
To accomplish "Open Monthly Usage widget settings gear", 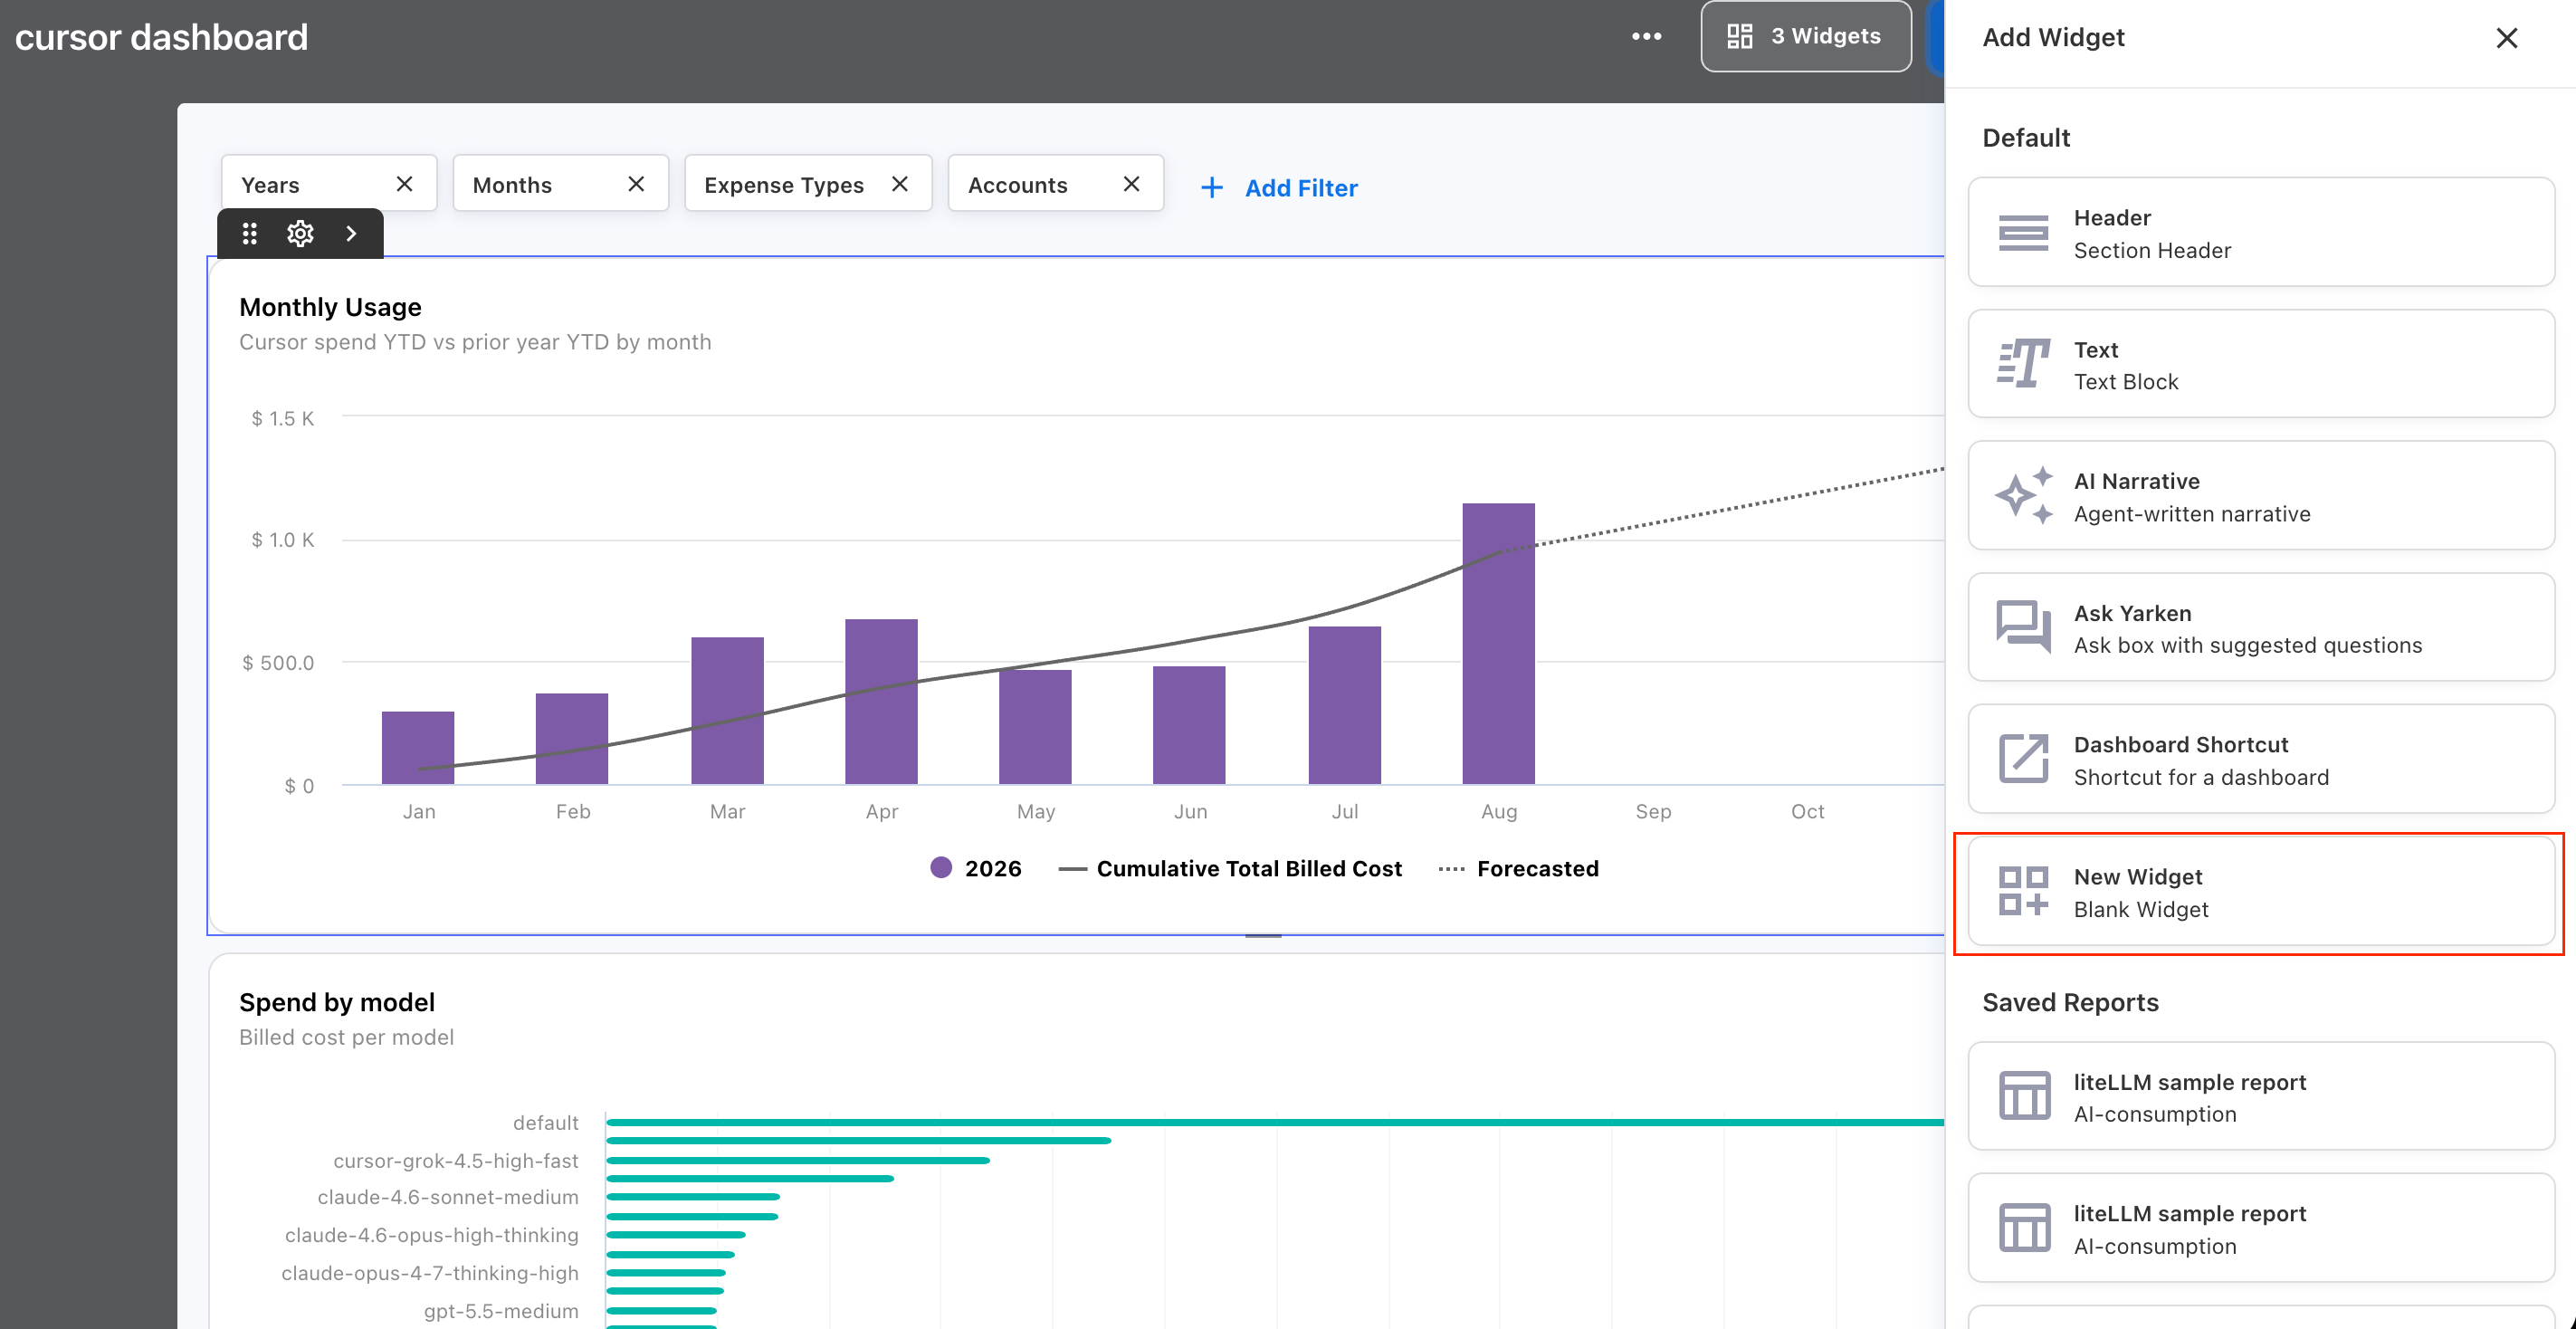I will (x=300, y=234).
